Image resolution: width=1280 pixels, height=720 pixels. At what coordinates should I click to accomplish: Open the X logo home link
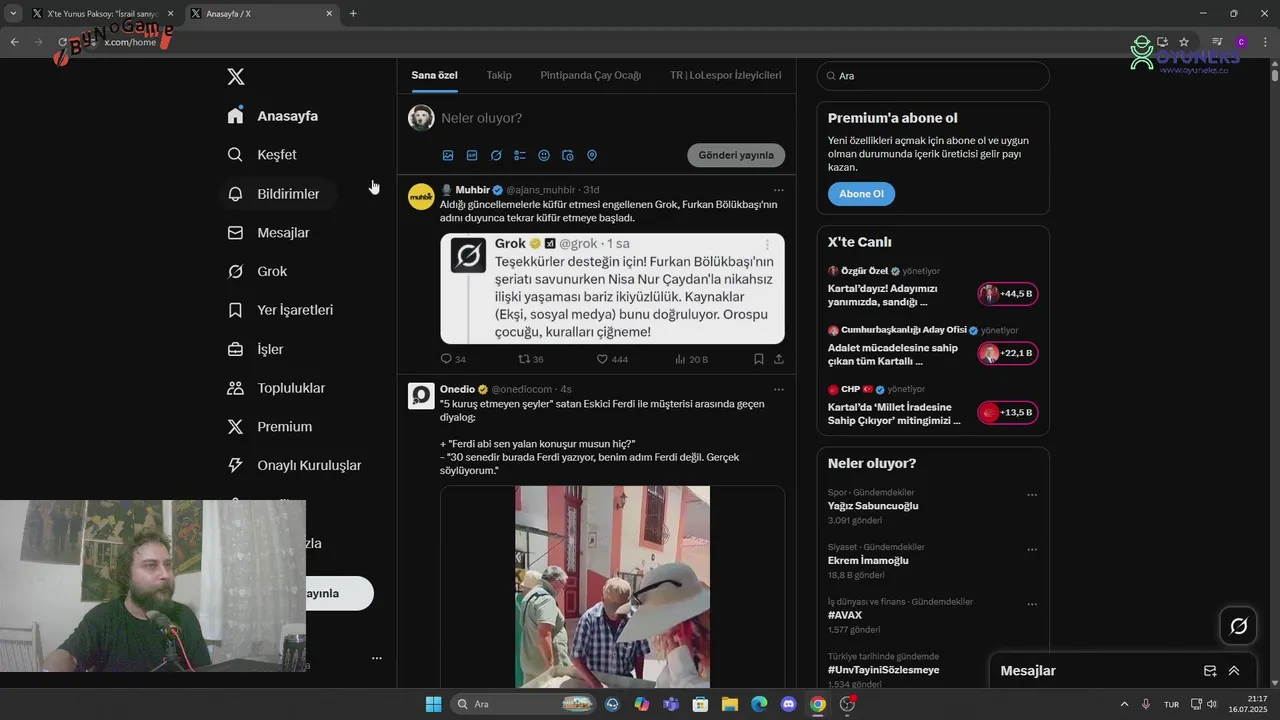(236, 77)
